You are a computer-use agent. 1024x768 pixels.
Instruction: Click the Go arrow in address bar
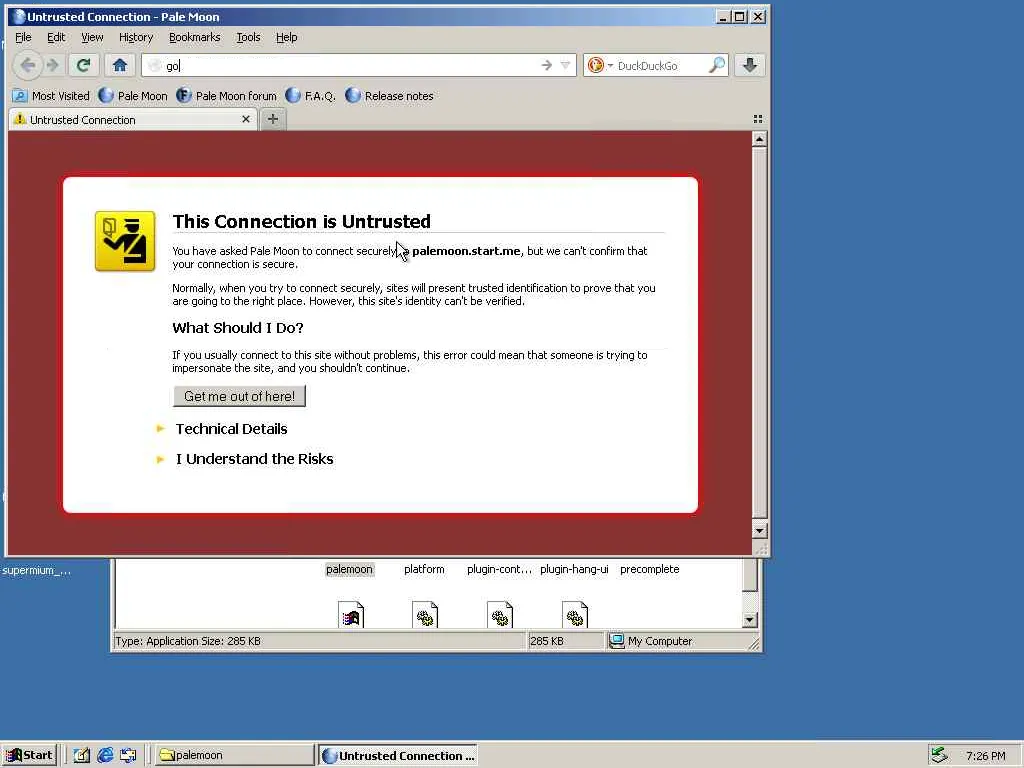click(547, 65)
